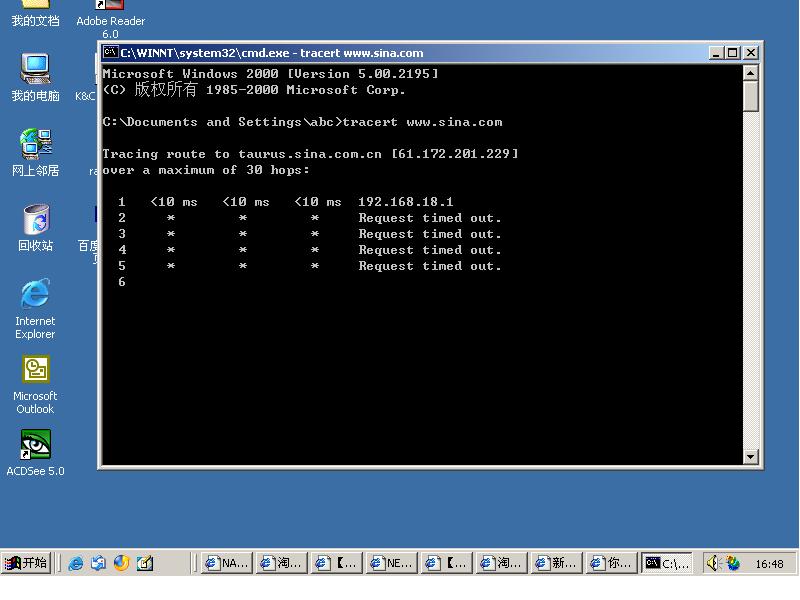The width and height of the screenshot is (800, 600).
Task: Click the IP "192.168.18.1" in hop 1
Action: point(406,202)
